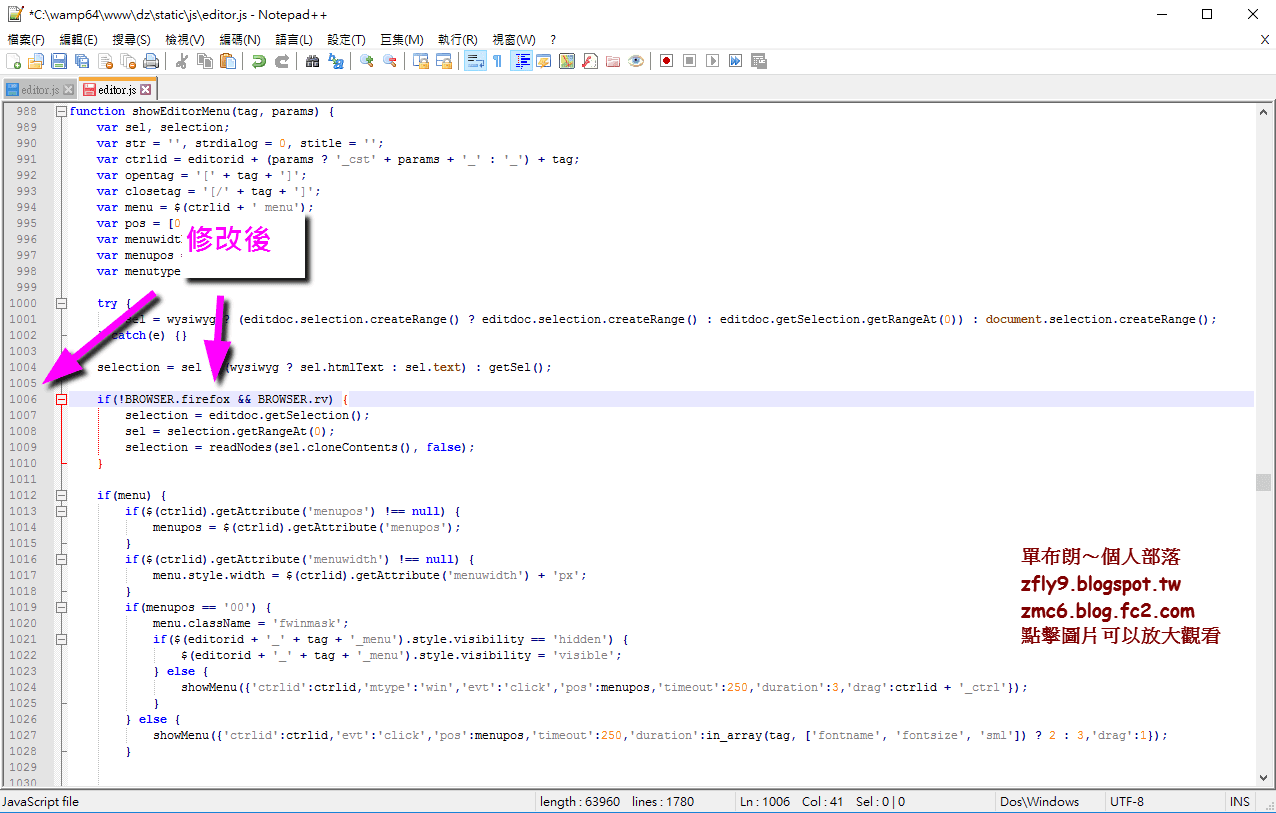Toggle the indent guide display

point(521,61)
